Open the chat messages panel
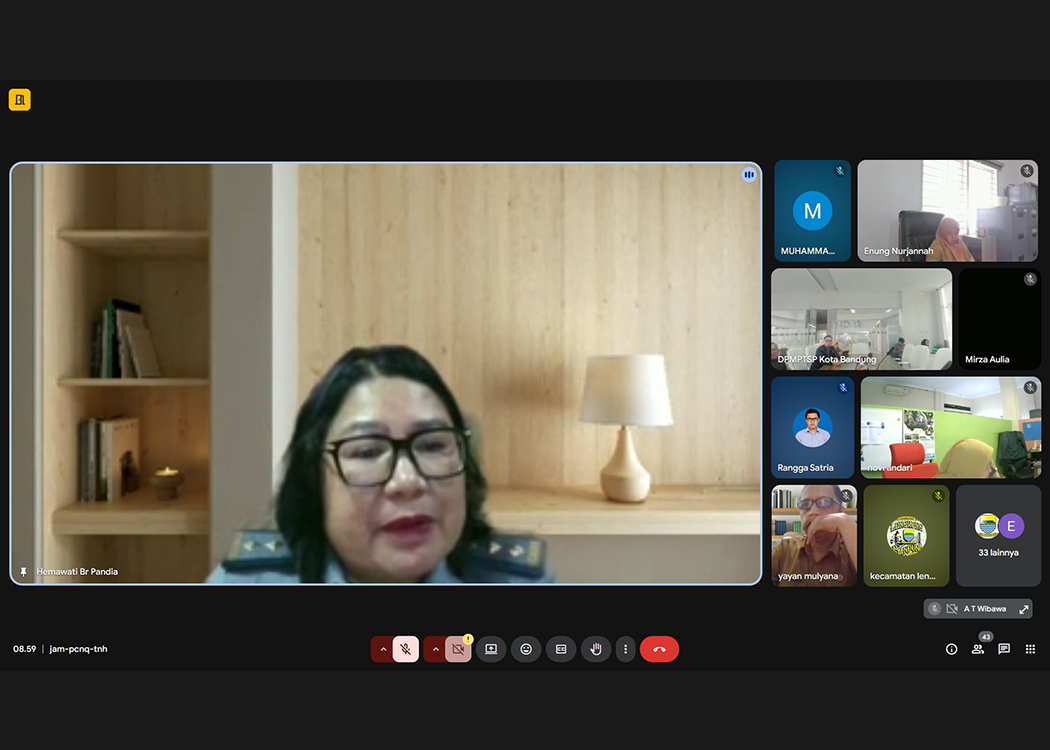This screenshot has width=1050, height=750. coord(1004,649)
